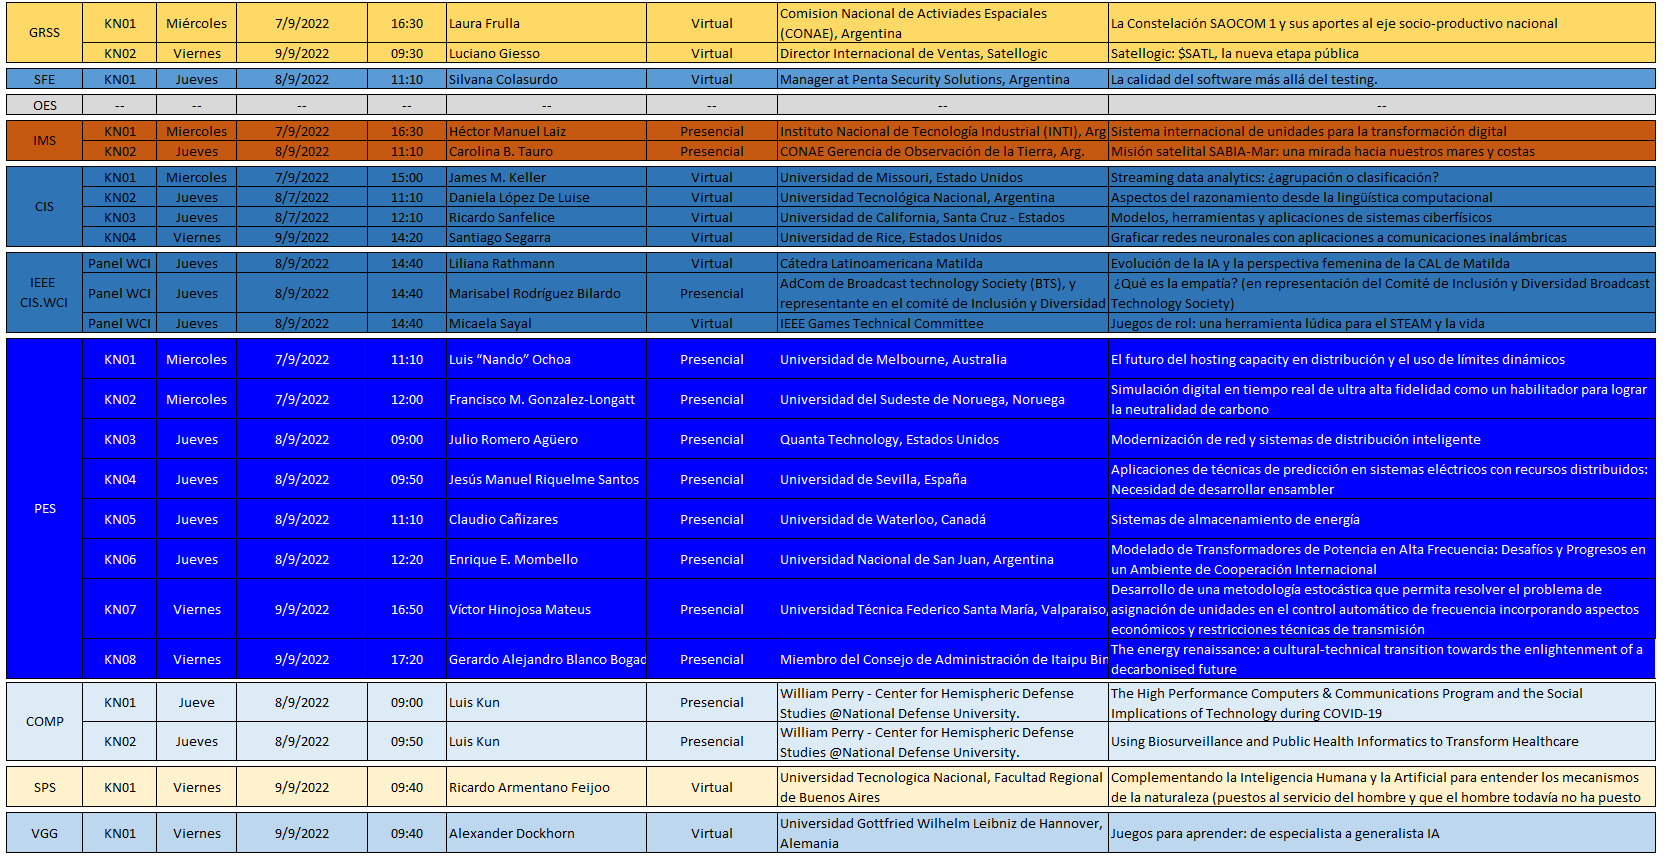The width and height of the screenshot is (1667, 861).
Task: Click speaker Ricardo Armentano Feijoo
Action: coord(529,787)
